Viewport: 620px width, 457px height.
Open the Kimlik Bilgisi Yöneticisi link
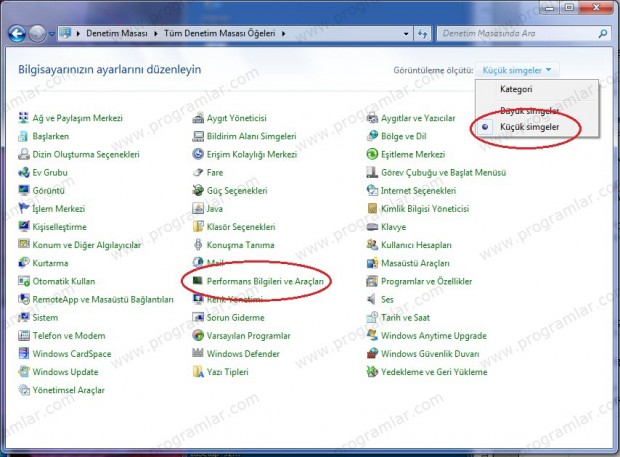425,209
